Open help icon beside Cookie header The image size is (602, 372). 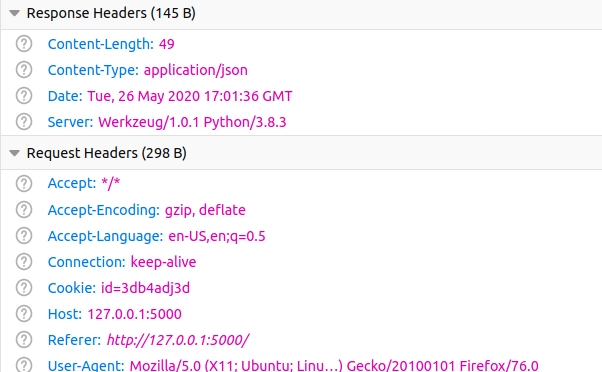pyautogui.click(x=24, y=288)
